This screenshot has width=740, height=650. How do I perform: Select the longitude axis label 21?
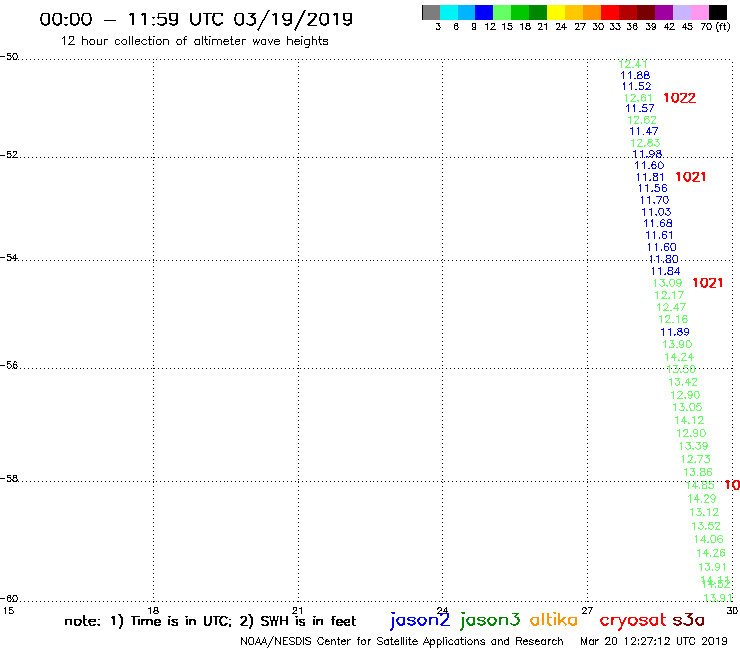click(297, 610)
